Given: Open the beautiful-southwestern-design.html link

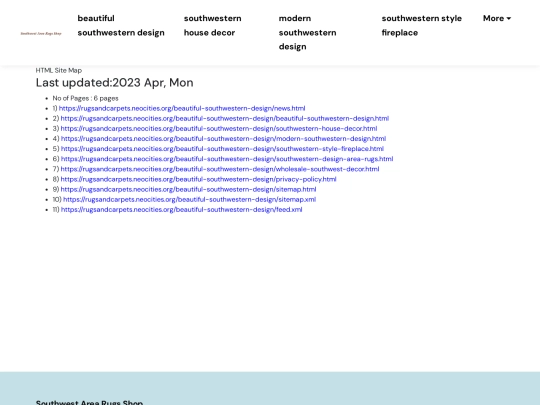Looking at the screenshot, I should pos(225,118).
